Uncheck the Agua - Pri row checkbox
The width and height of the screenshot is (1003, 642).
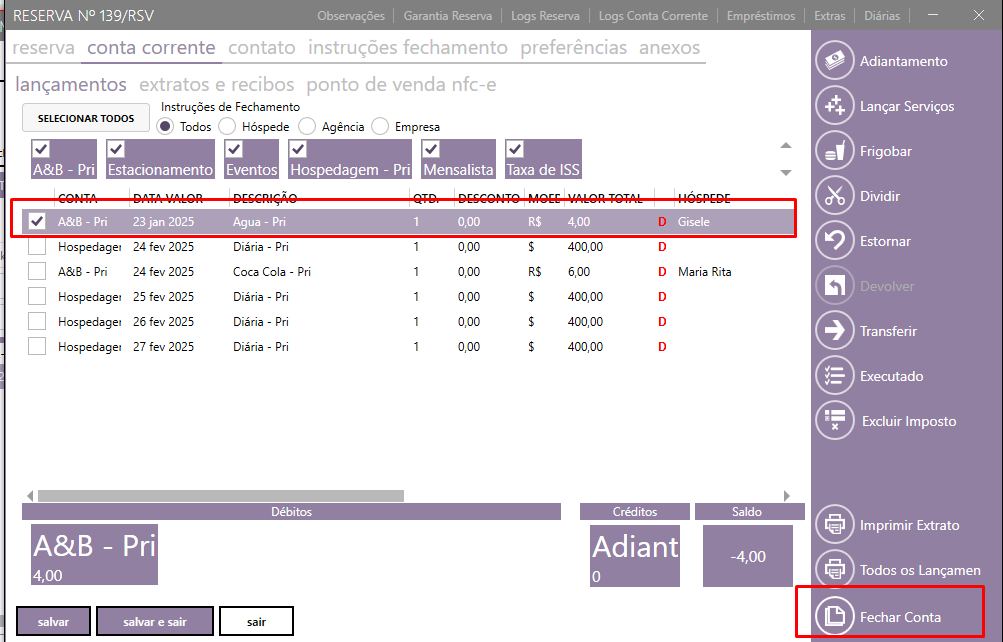click(x=37, y=221)
